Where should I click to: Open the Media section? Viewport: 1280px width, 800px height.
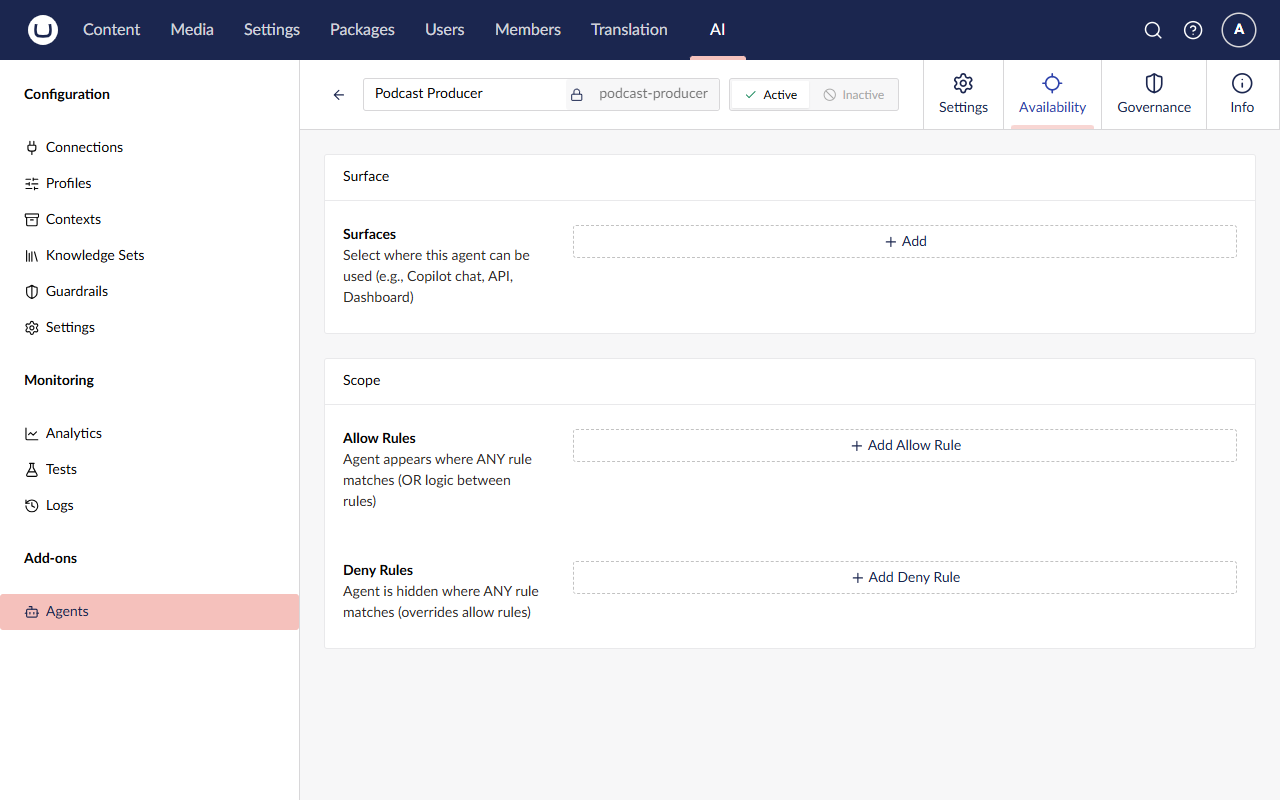pyautogui.click(x=192, y=30)
